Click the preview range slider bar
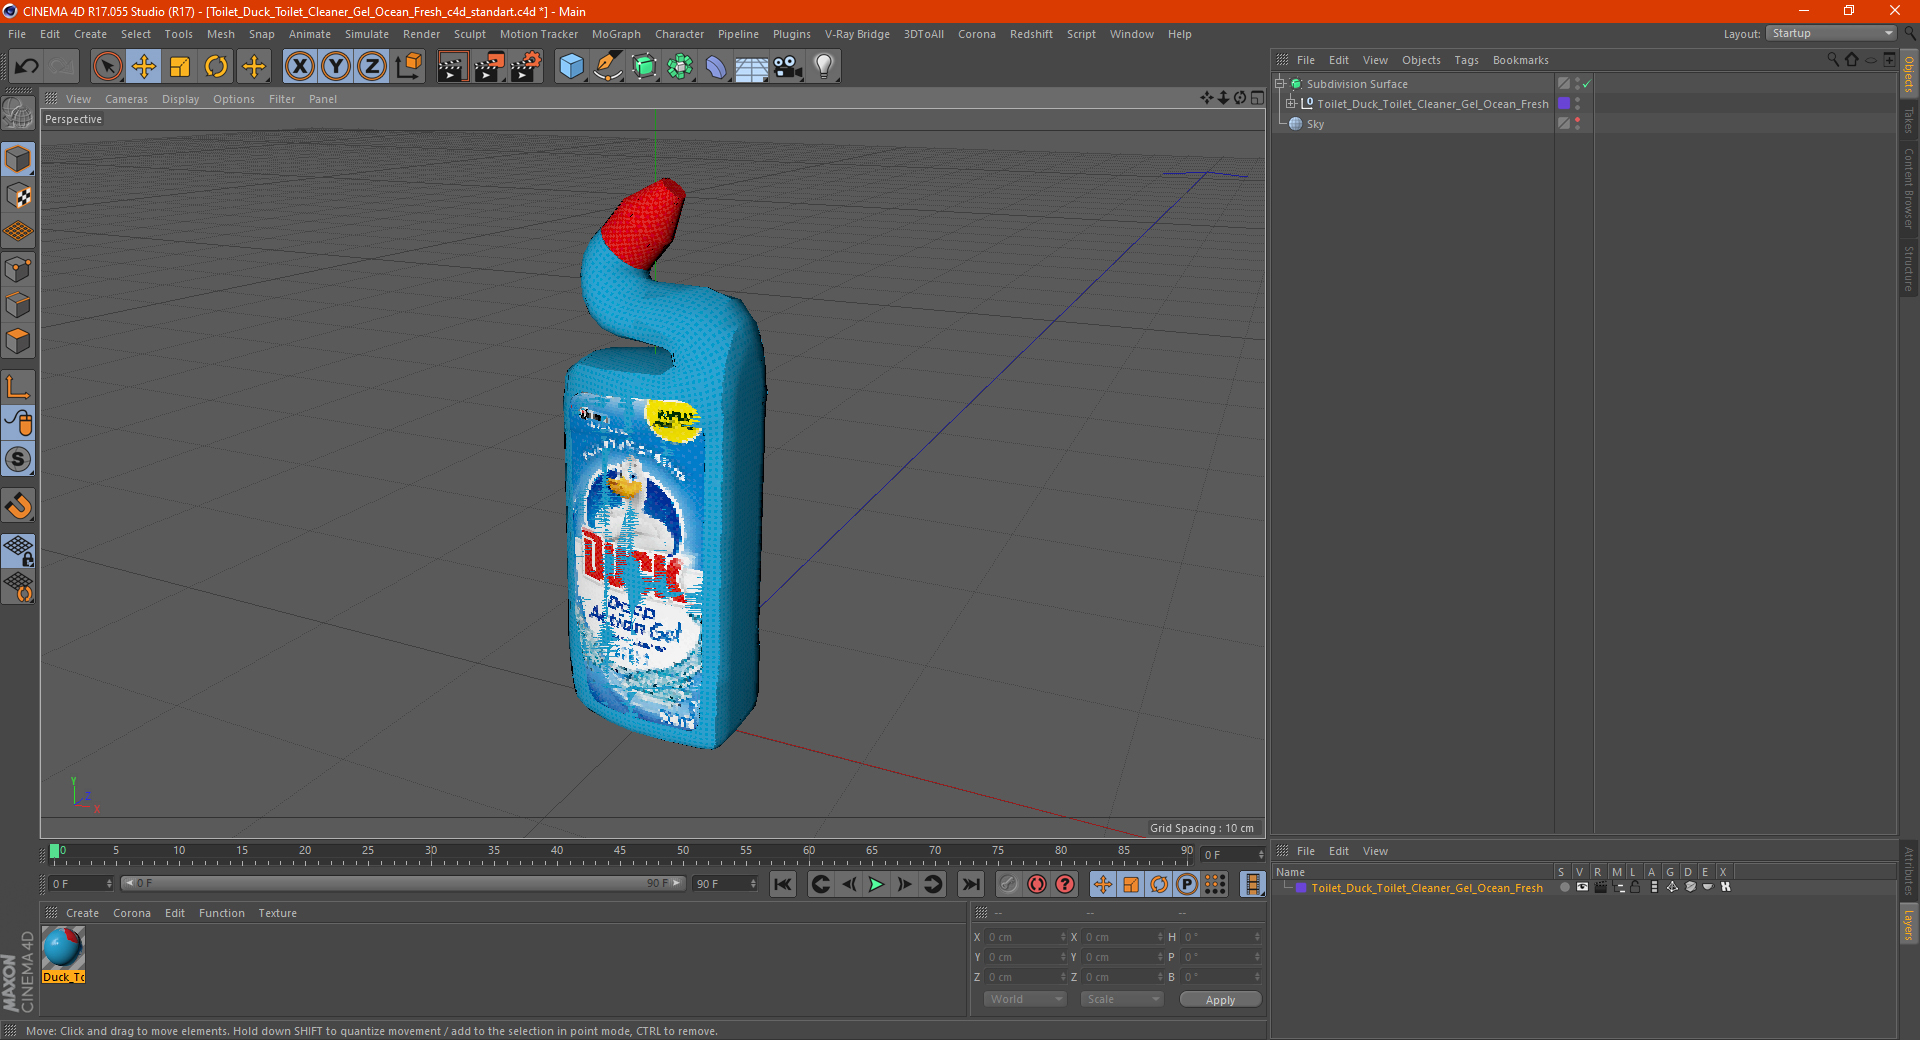 (402, 883)
